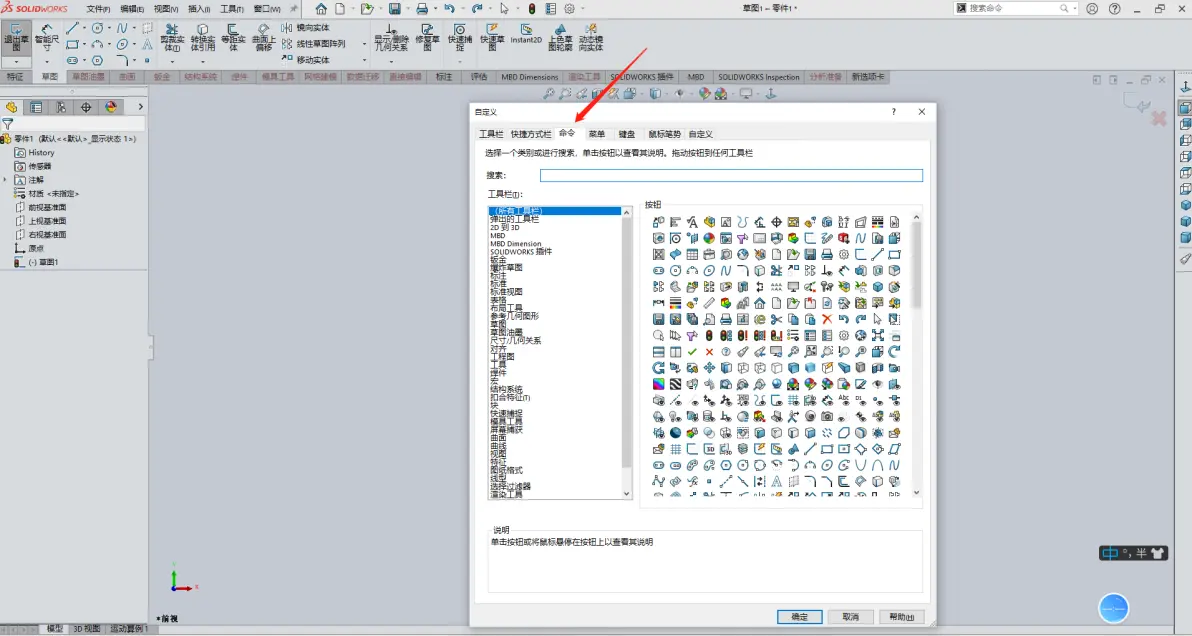Select the Offset Entities (等距实体) tool
Viewport: 1192px width, 636px height.
pos(233,37)
